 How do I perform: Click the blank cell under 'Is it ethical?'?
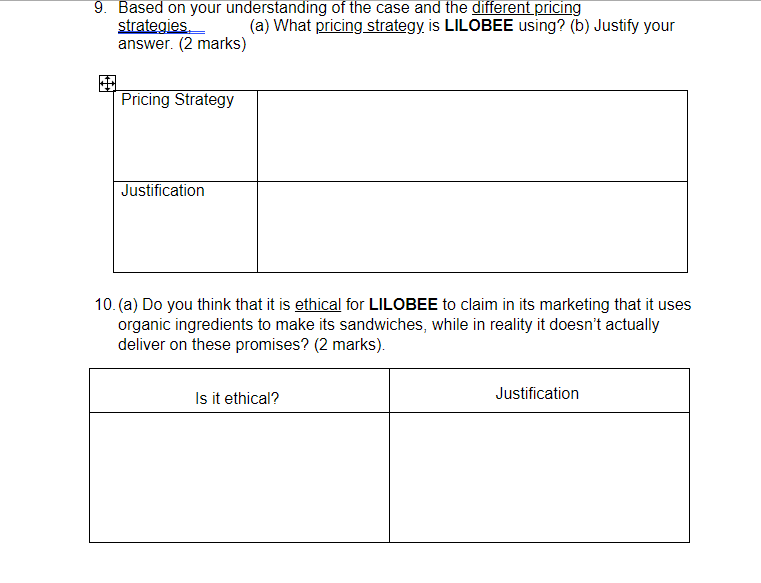click(x=239, y=477)
